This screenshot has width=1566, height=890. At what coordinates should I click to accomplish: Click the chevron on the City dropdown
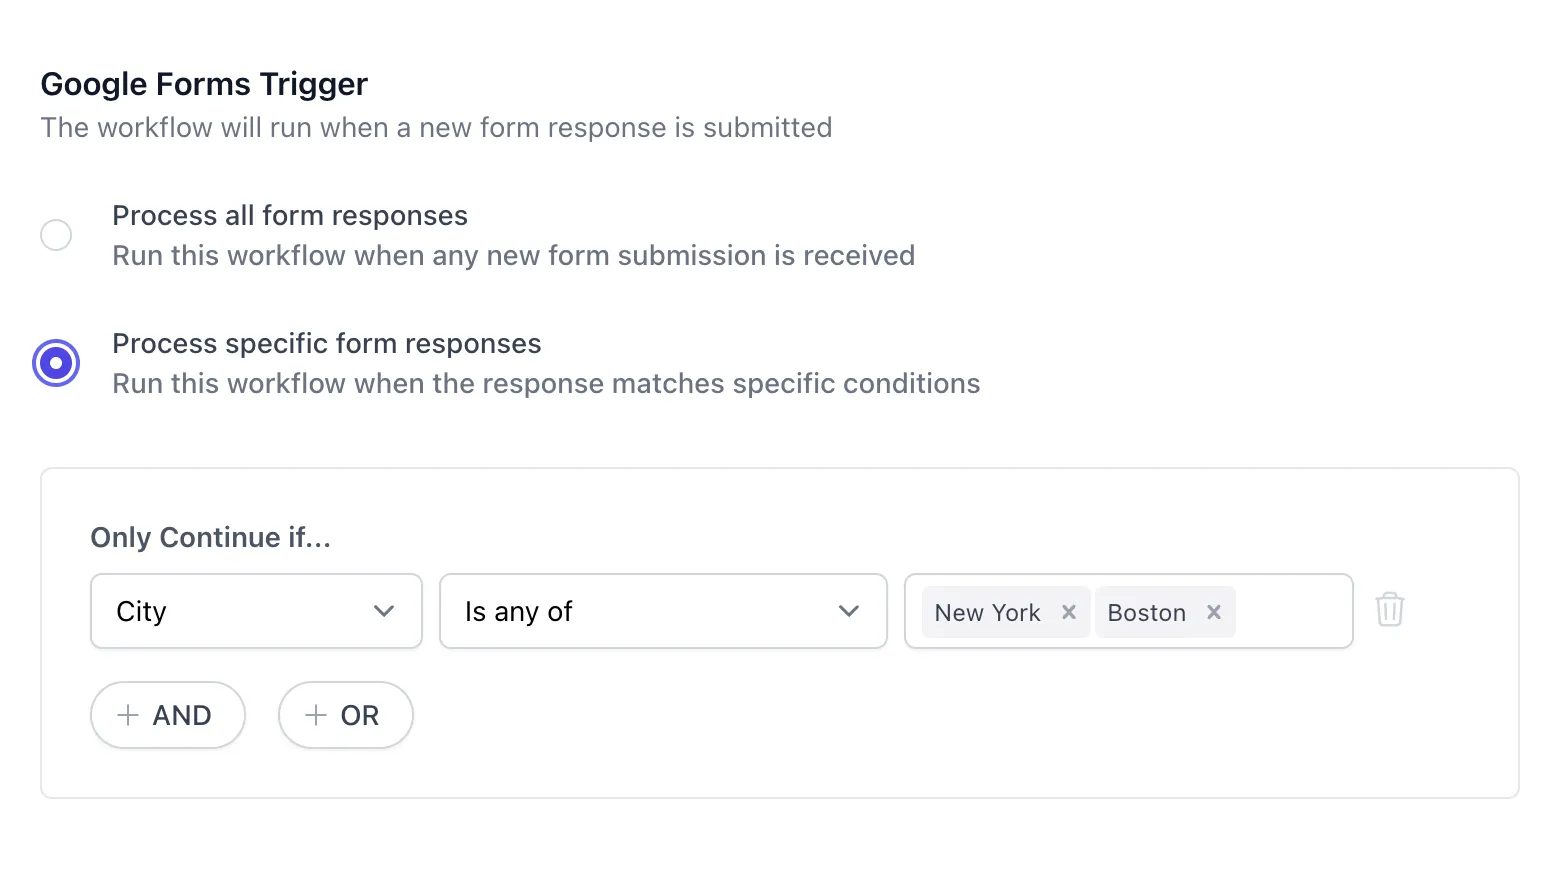pyautogui.click(x=383, y=611)
